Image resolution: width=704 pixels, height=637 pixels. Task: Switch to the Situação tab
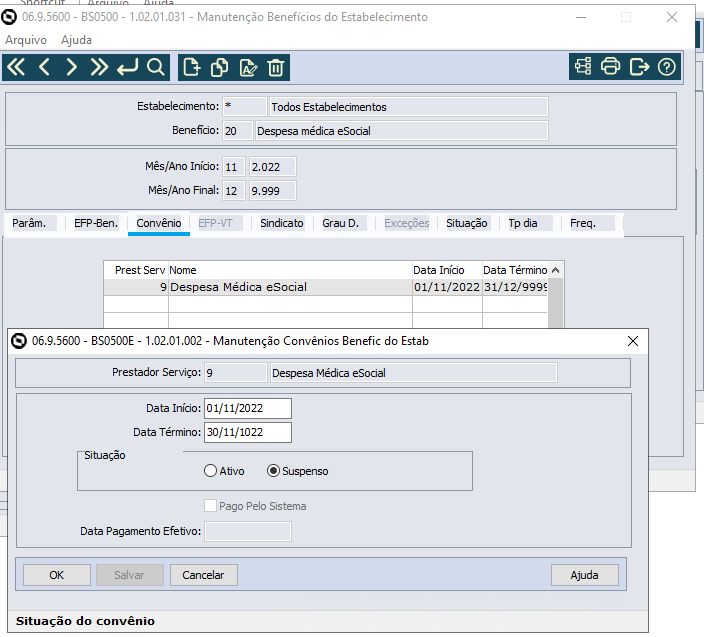tap(466, 223)
